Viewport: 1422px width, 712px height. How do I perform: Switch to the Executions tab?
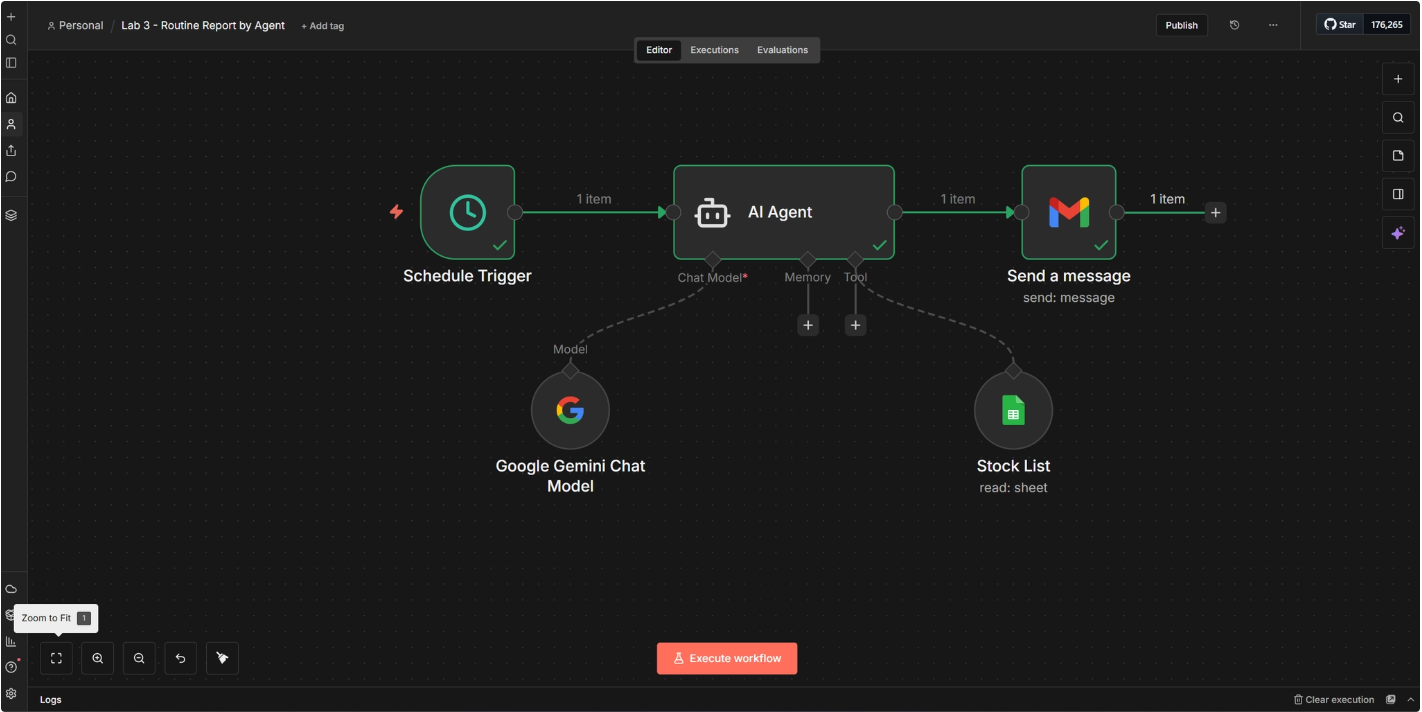[714, 49]
